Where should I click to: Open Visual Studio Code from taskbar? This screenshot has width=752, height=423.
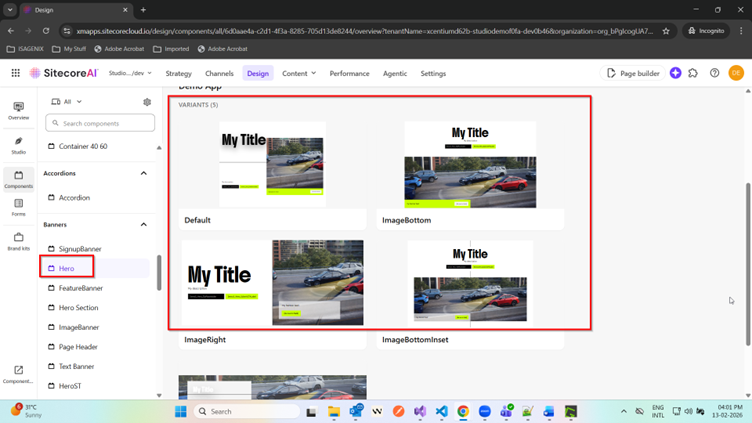tap(442, 411)
